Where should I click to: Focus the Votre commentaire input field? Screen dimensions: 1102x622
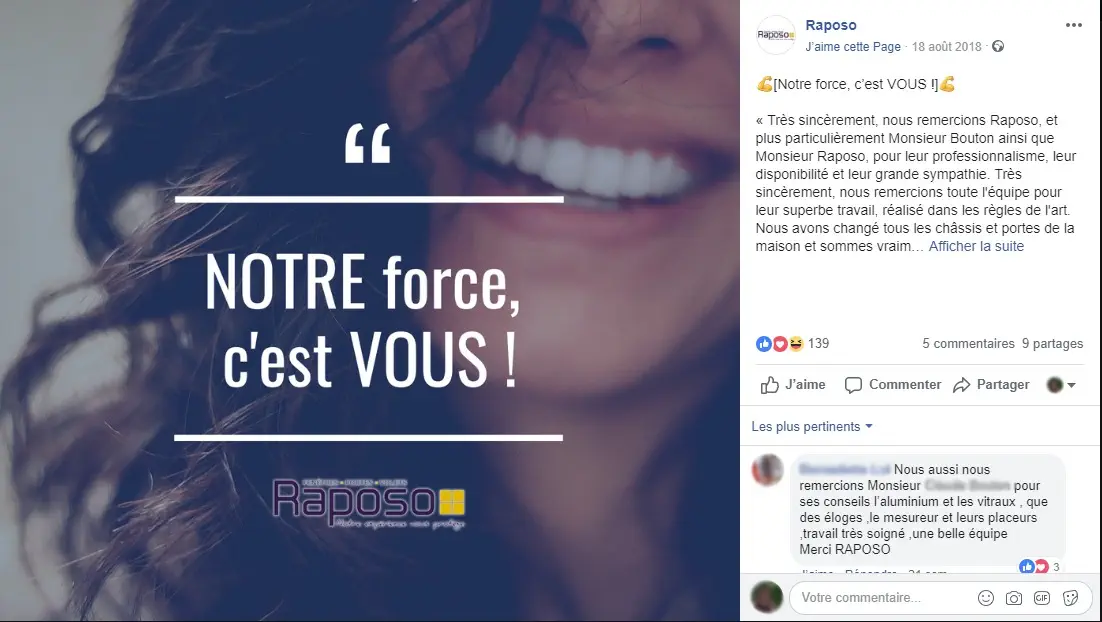tap(882, 598)
